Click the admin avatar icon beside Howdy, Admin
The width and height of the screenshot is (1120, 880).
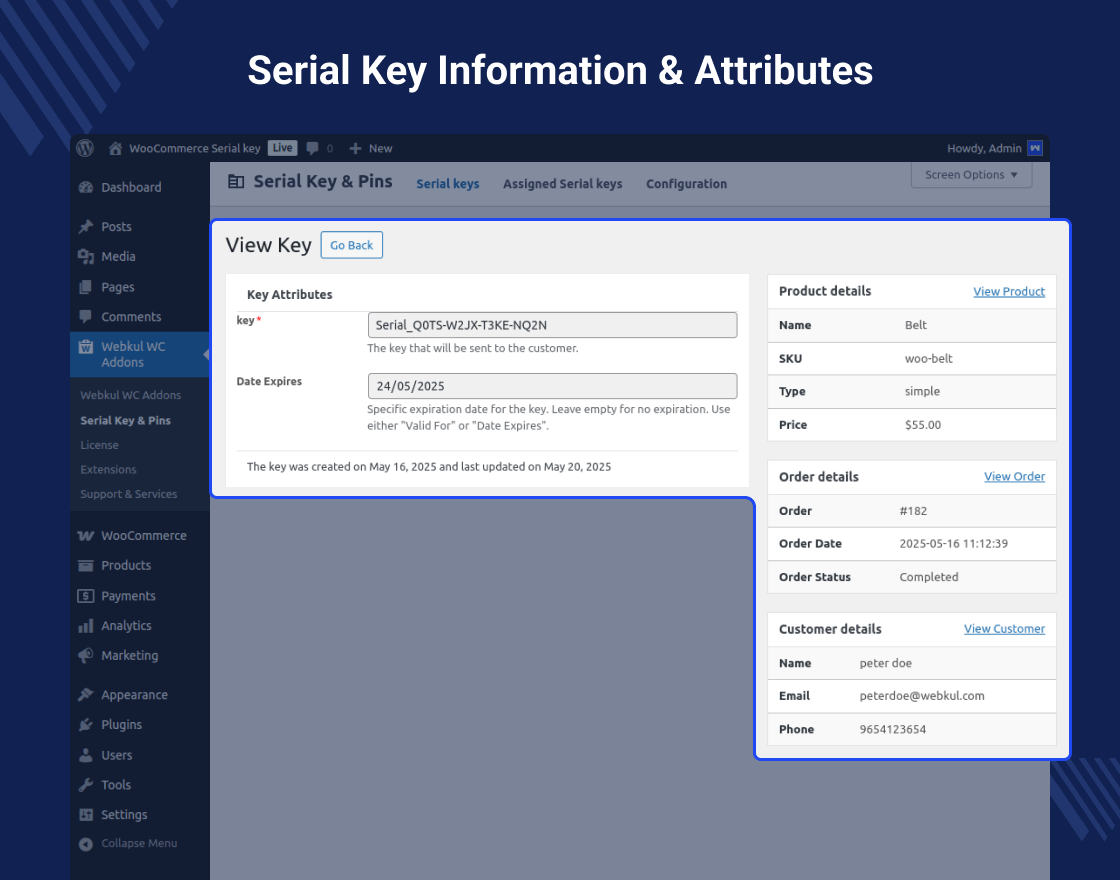[1034, 149]
